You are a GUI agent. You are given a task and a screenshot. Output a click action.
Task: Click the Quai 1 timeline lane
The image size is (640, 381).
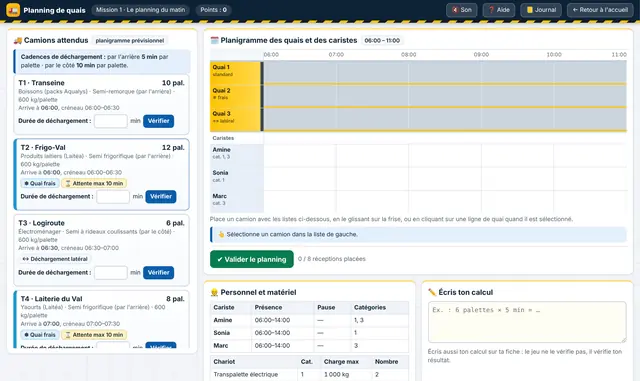[x=445, y=72]
